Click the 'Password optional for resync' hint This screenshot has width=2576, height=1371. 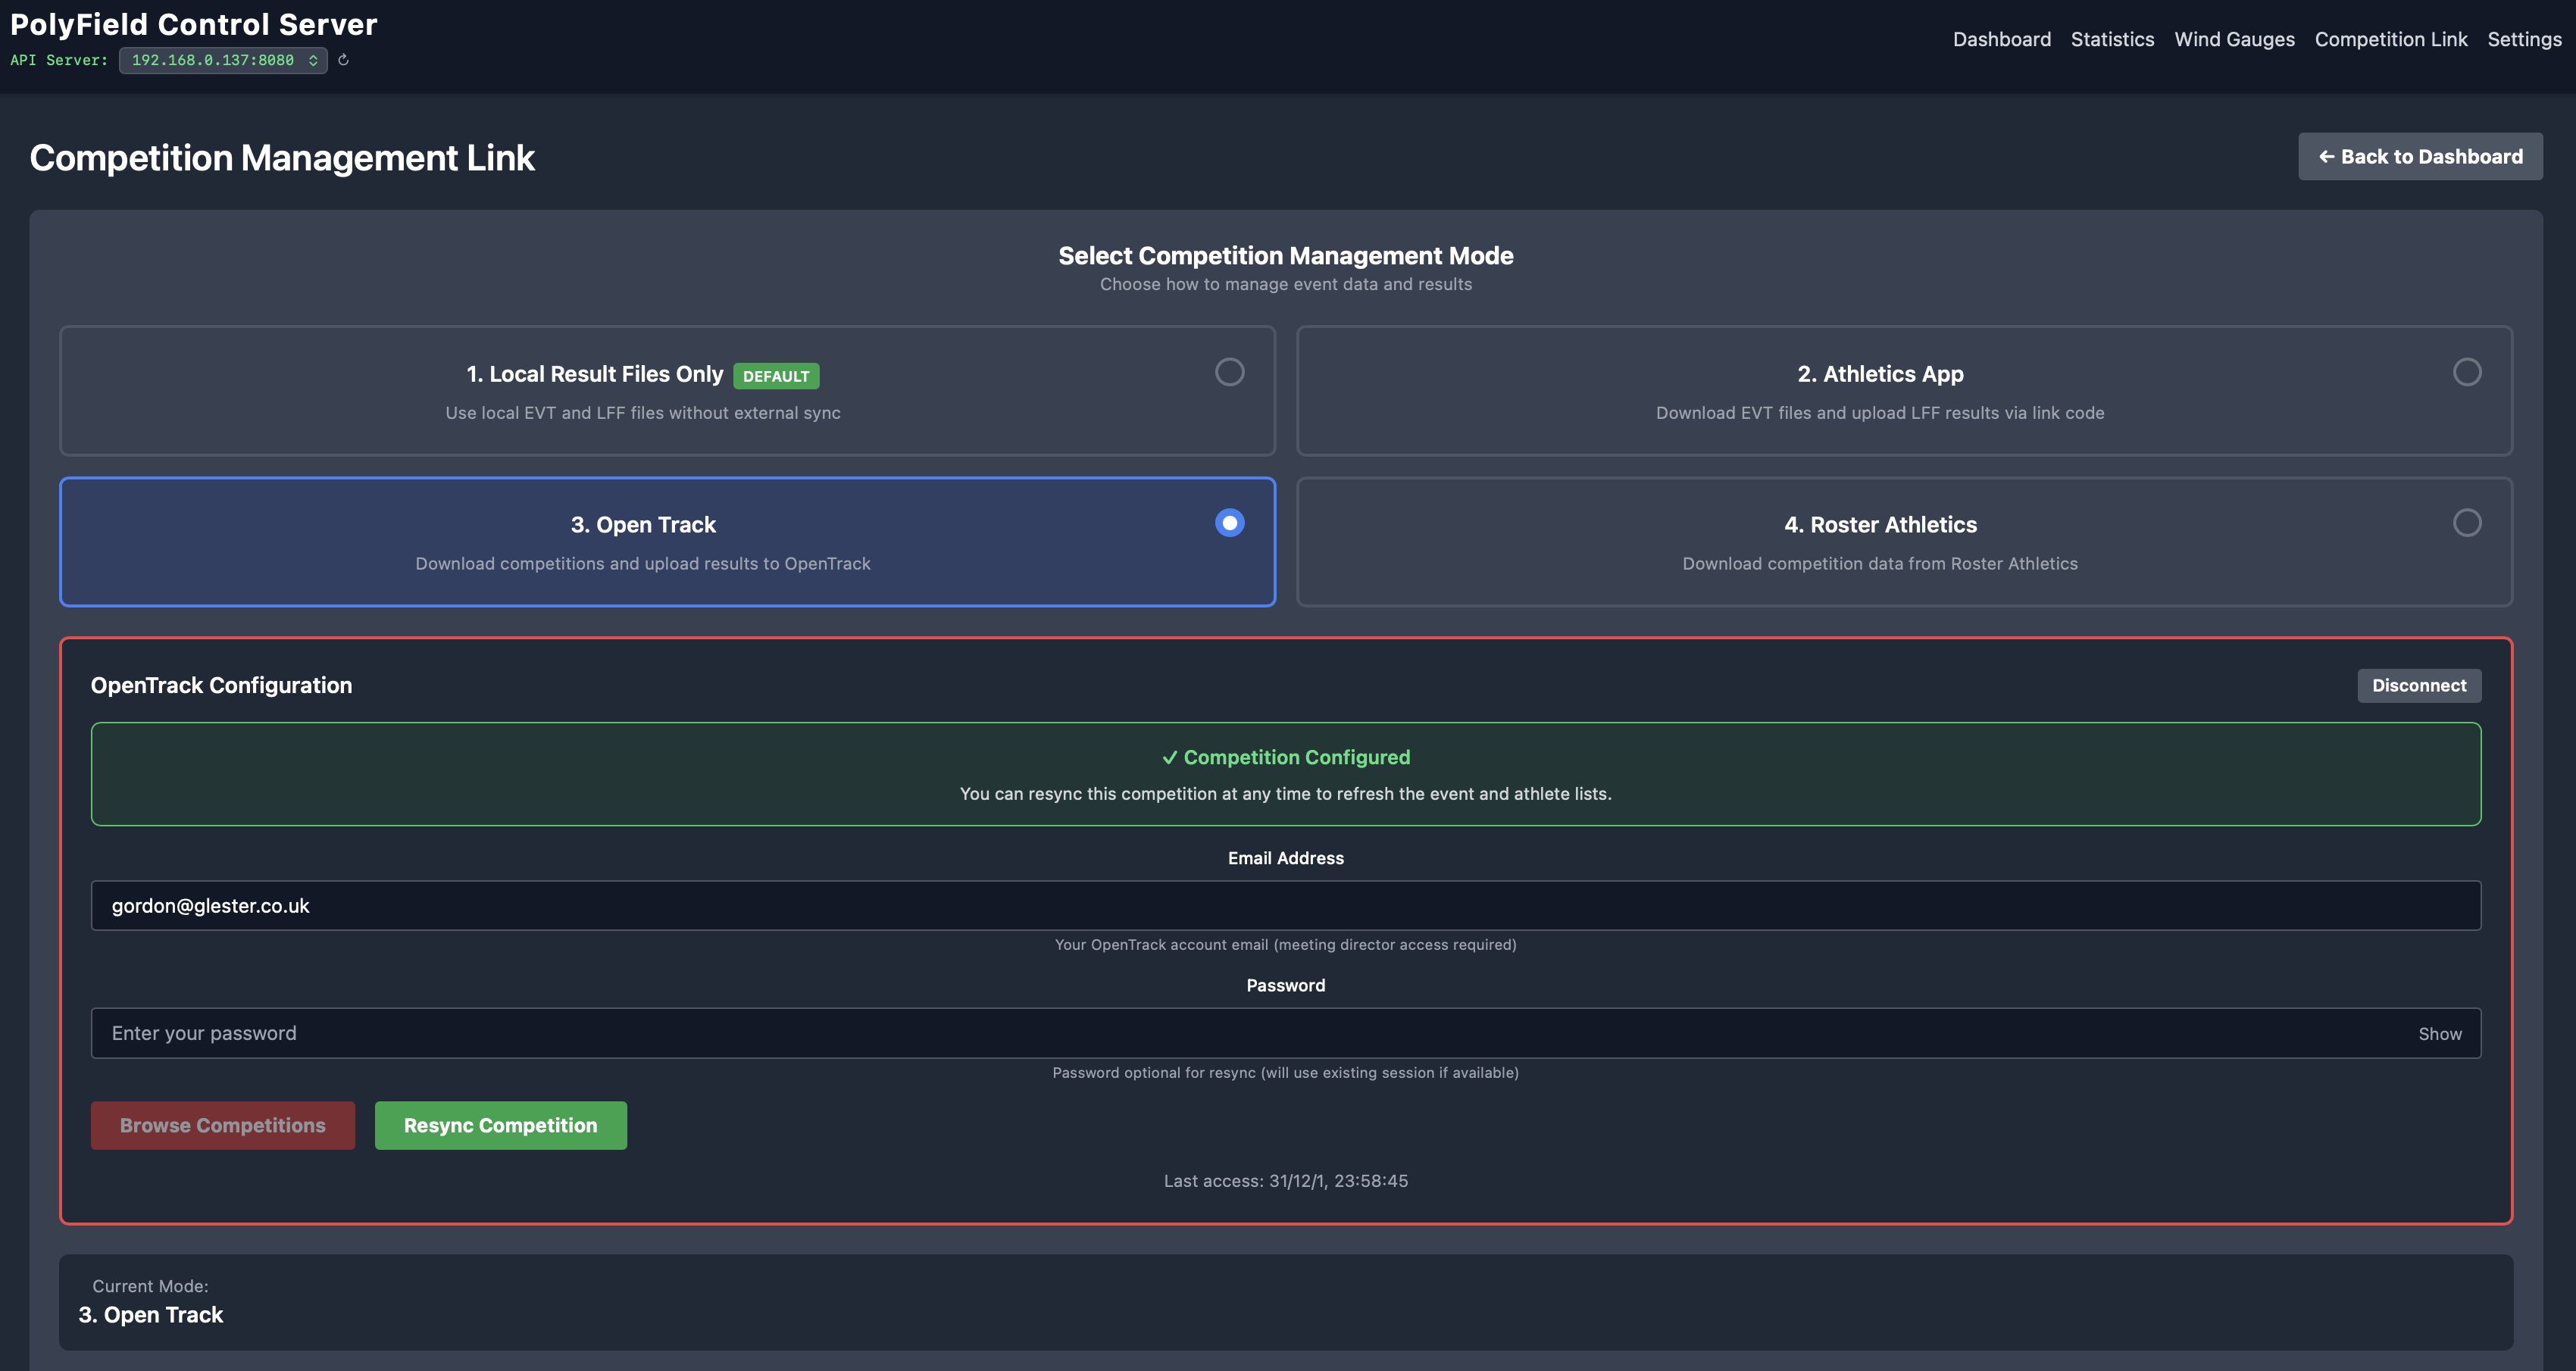[1285, 1072]
